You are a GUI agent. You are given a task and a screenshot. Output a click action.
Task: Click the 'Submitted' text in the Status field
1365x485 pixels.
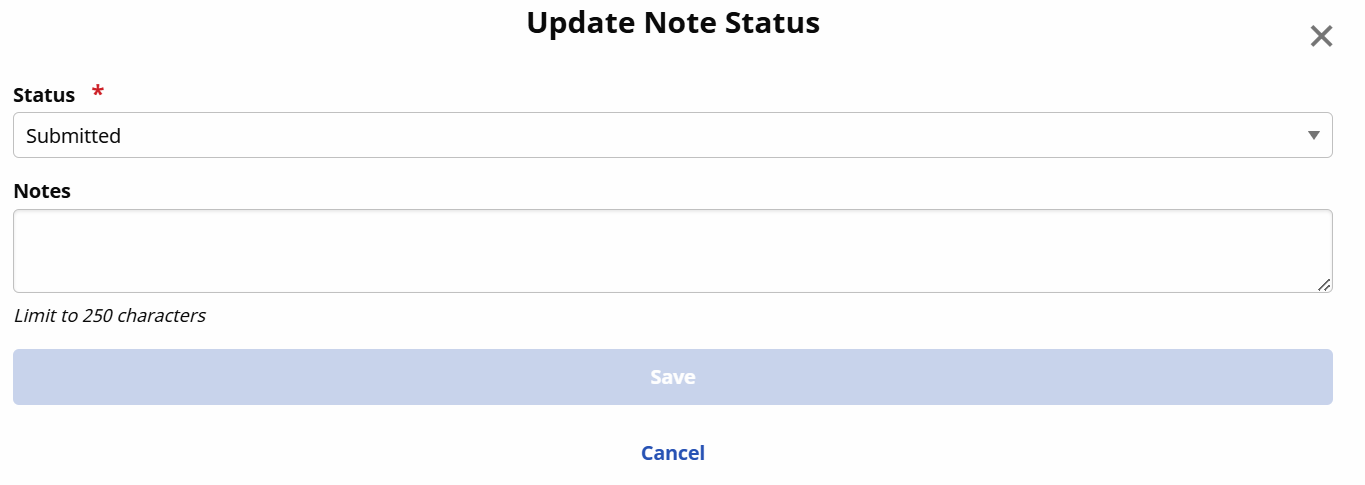[73, 136]
